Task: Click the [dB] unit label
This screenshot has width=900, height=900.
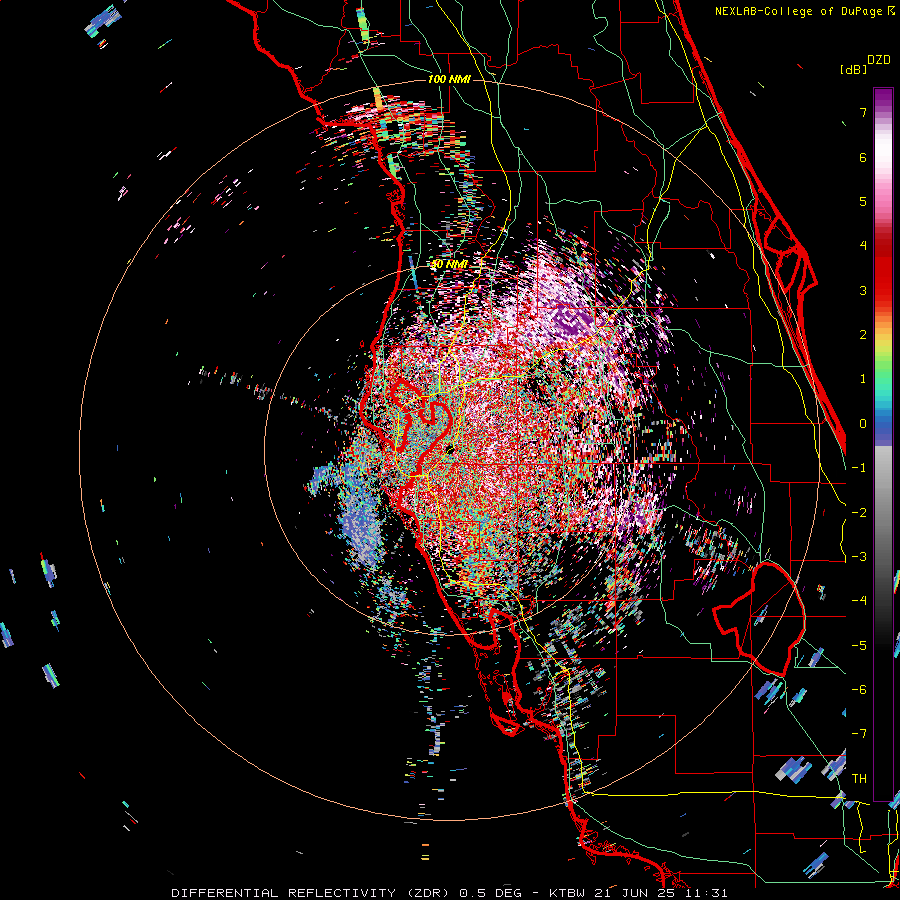Action: pyautogui.click(x=854, y=69)
